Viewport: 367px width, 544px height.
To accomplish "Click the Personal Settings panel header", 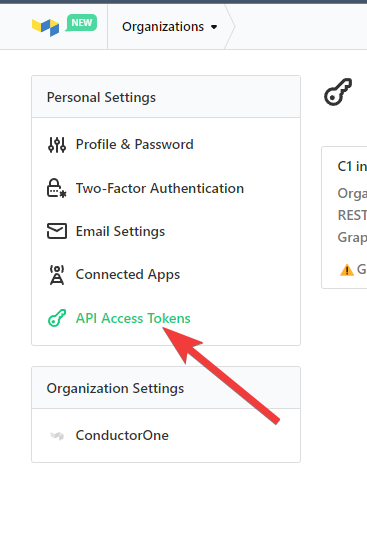I will pos(166,97).
